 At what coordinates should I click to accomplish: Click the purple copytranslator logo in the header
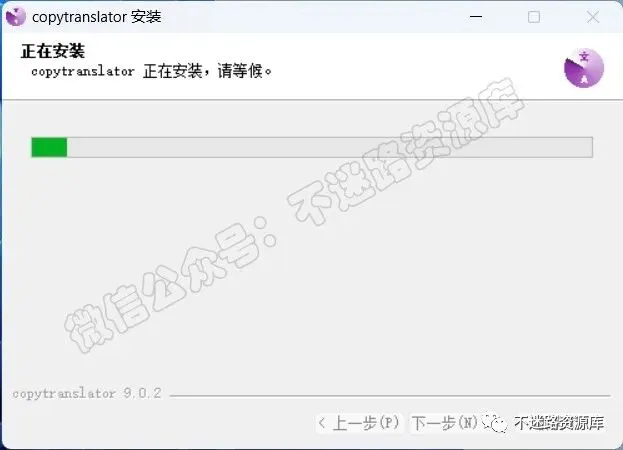[584, 68]
